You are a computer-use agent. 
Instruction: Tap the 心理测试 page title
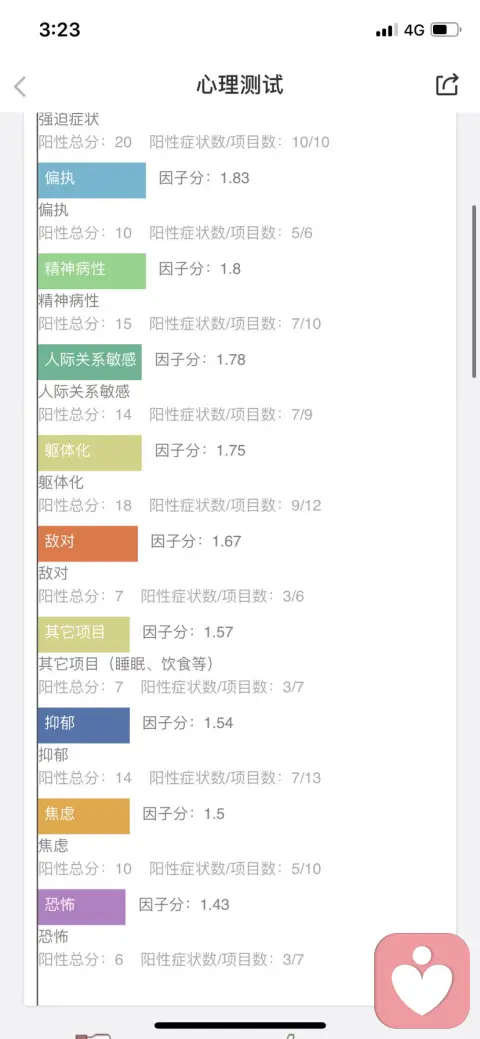pyautogui.click(x=240, y=85)
